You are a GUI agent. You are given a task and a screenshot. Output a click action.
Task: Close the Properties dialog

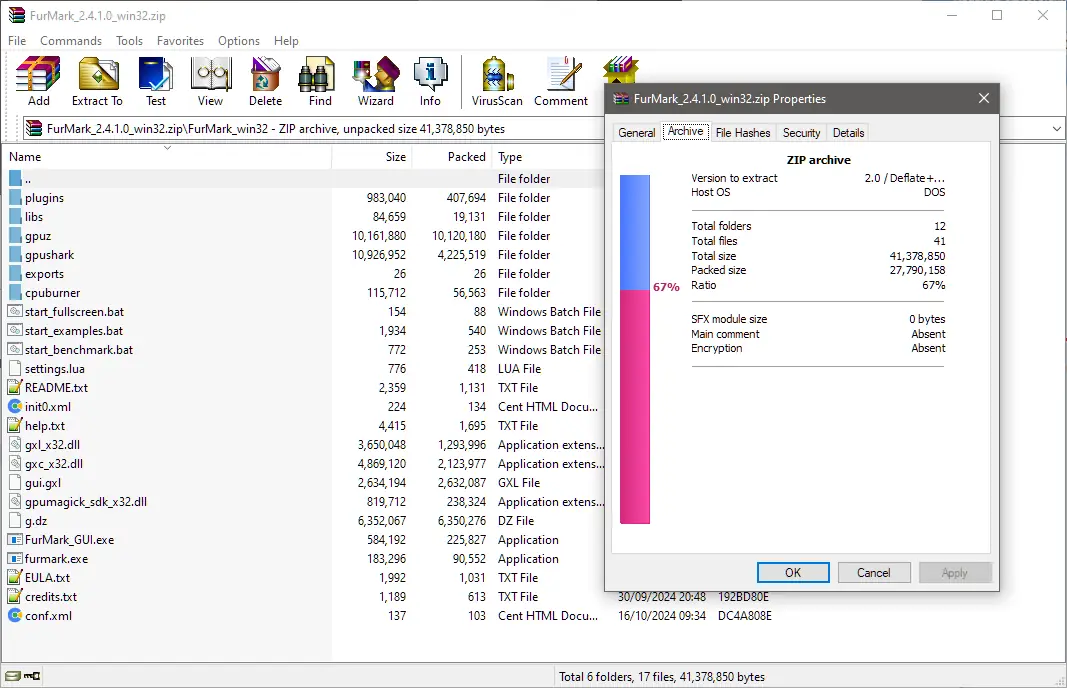tap(984, 98)
